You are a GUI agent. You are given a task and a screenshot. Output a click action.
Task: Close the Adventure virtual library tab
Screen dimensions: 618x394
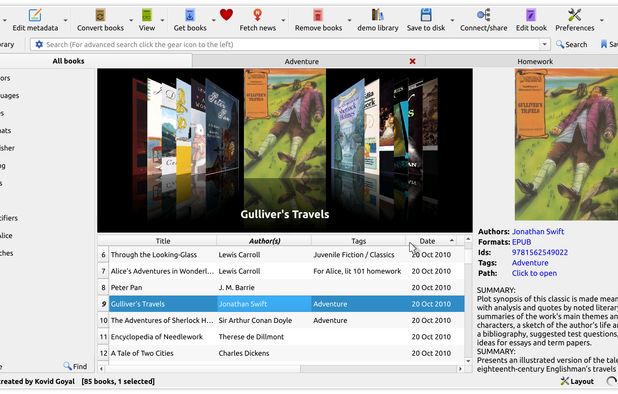[x=412, y=61]
